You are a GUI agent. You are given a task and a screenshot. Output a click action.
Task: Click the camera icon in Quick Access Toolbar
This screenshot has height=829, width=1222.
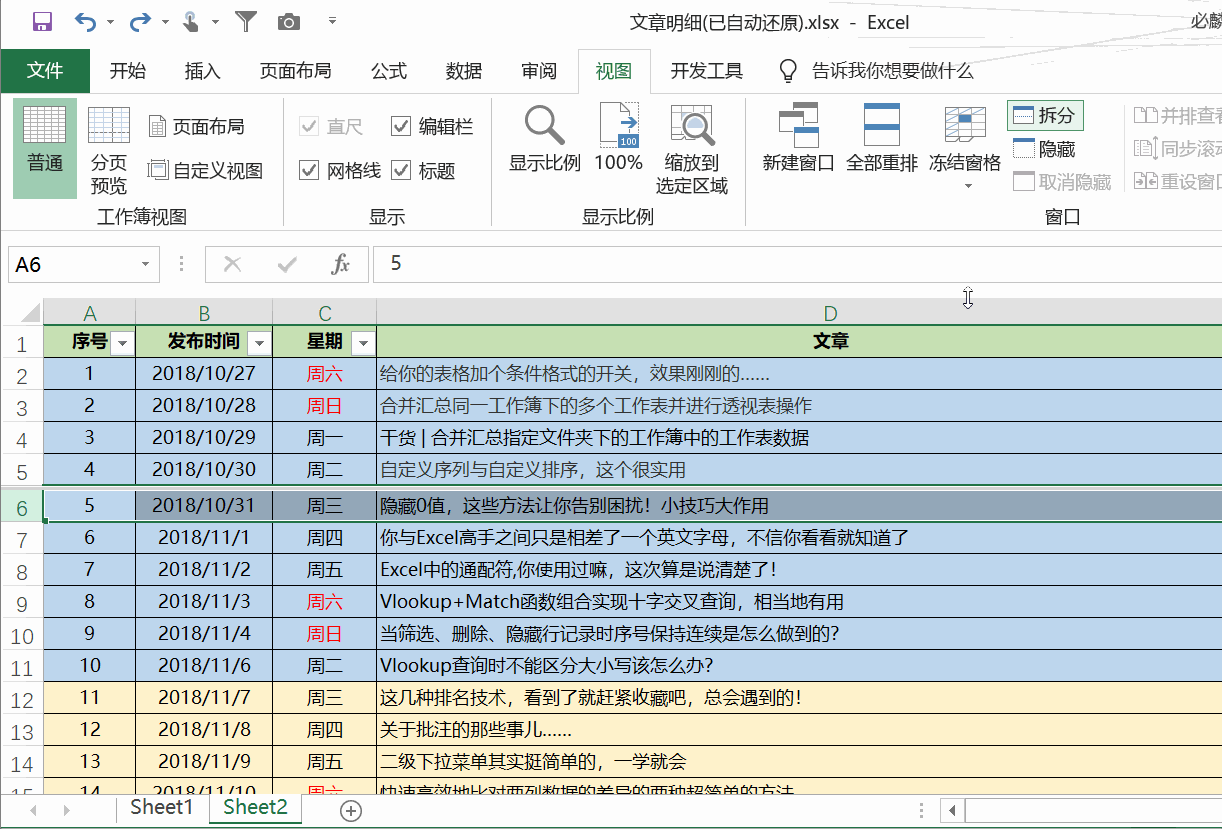289,22
